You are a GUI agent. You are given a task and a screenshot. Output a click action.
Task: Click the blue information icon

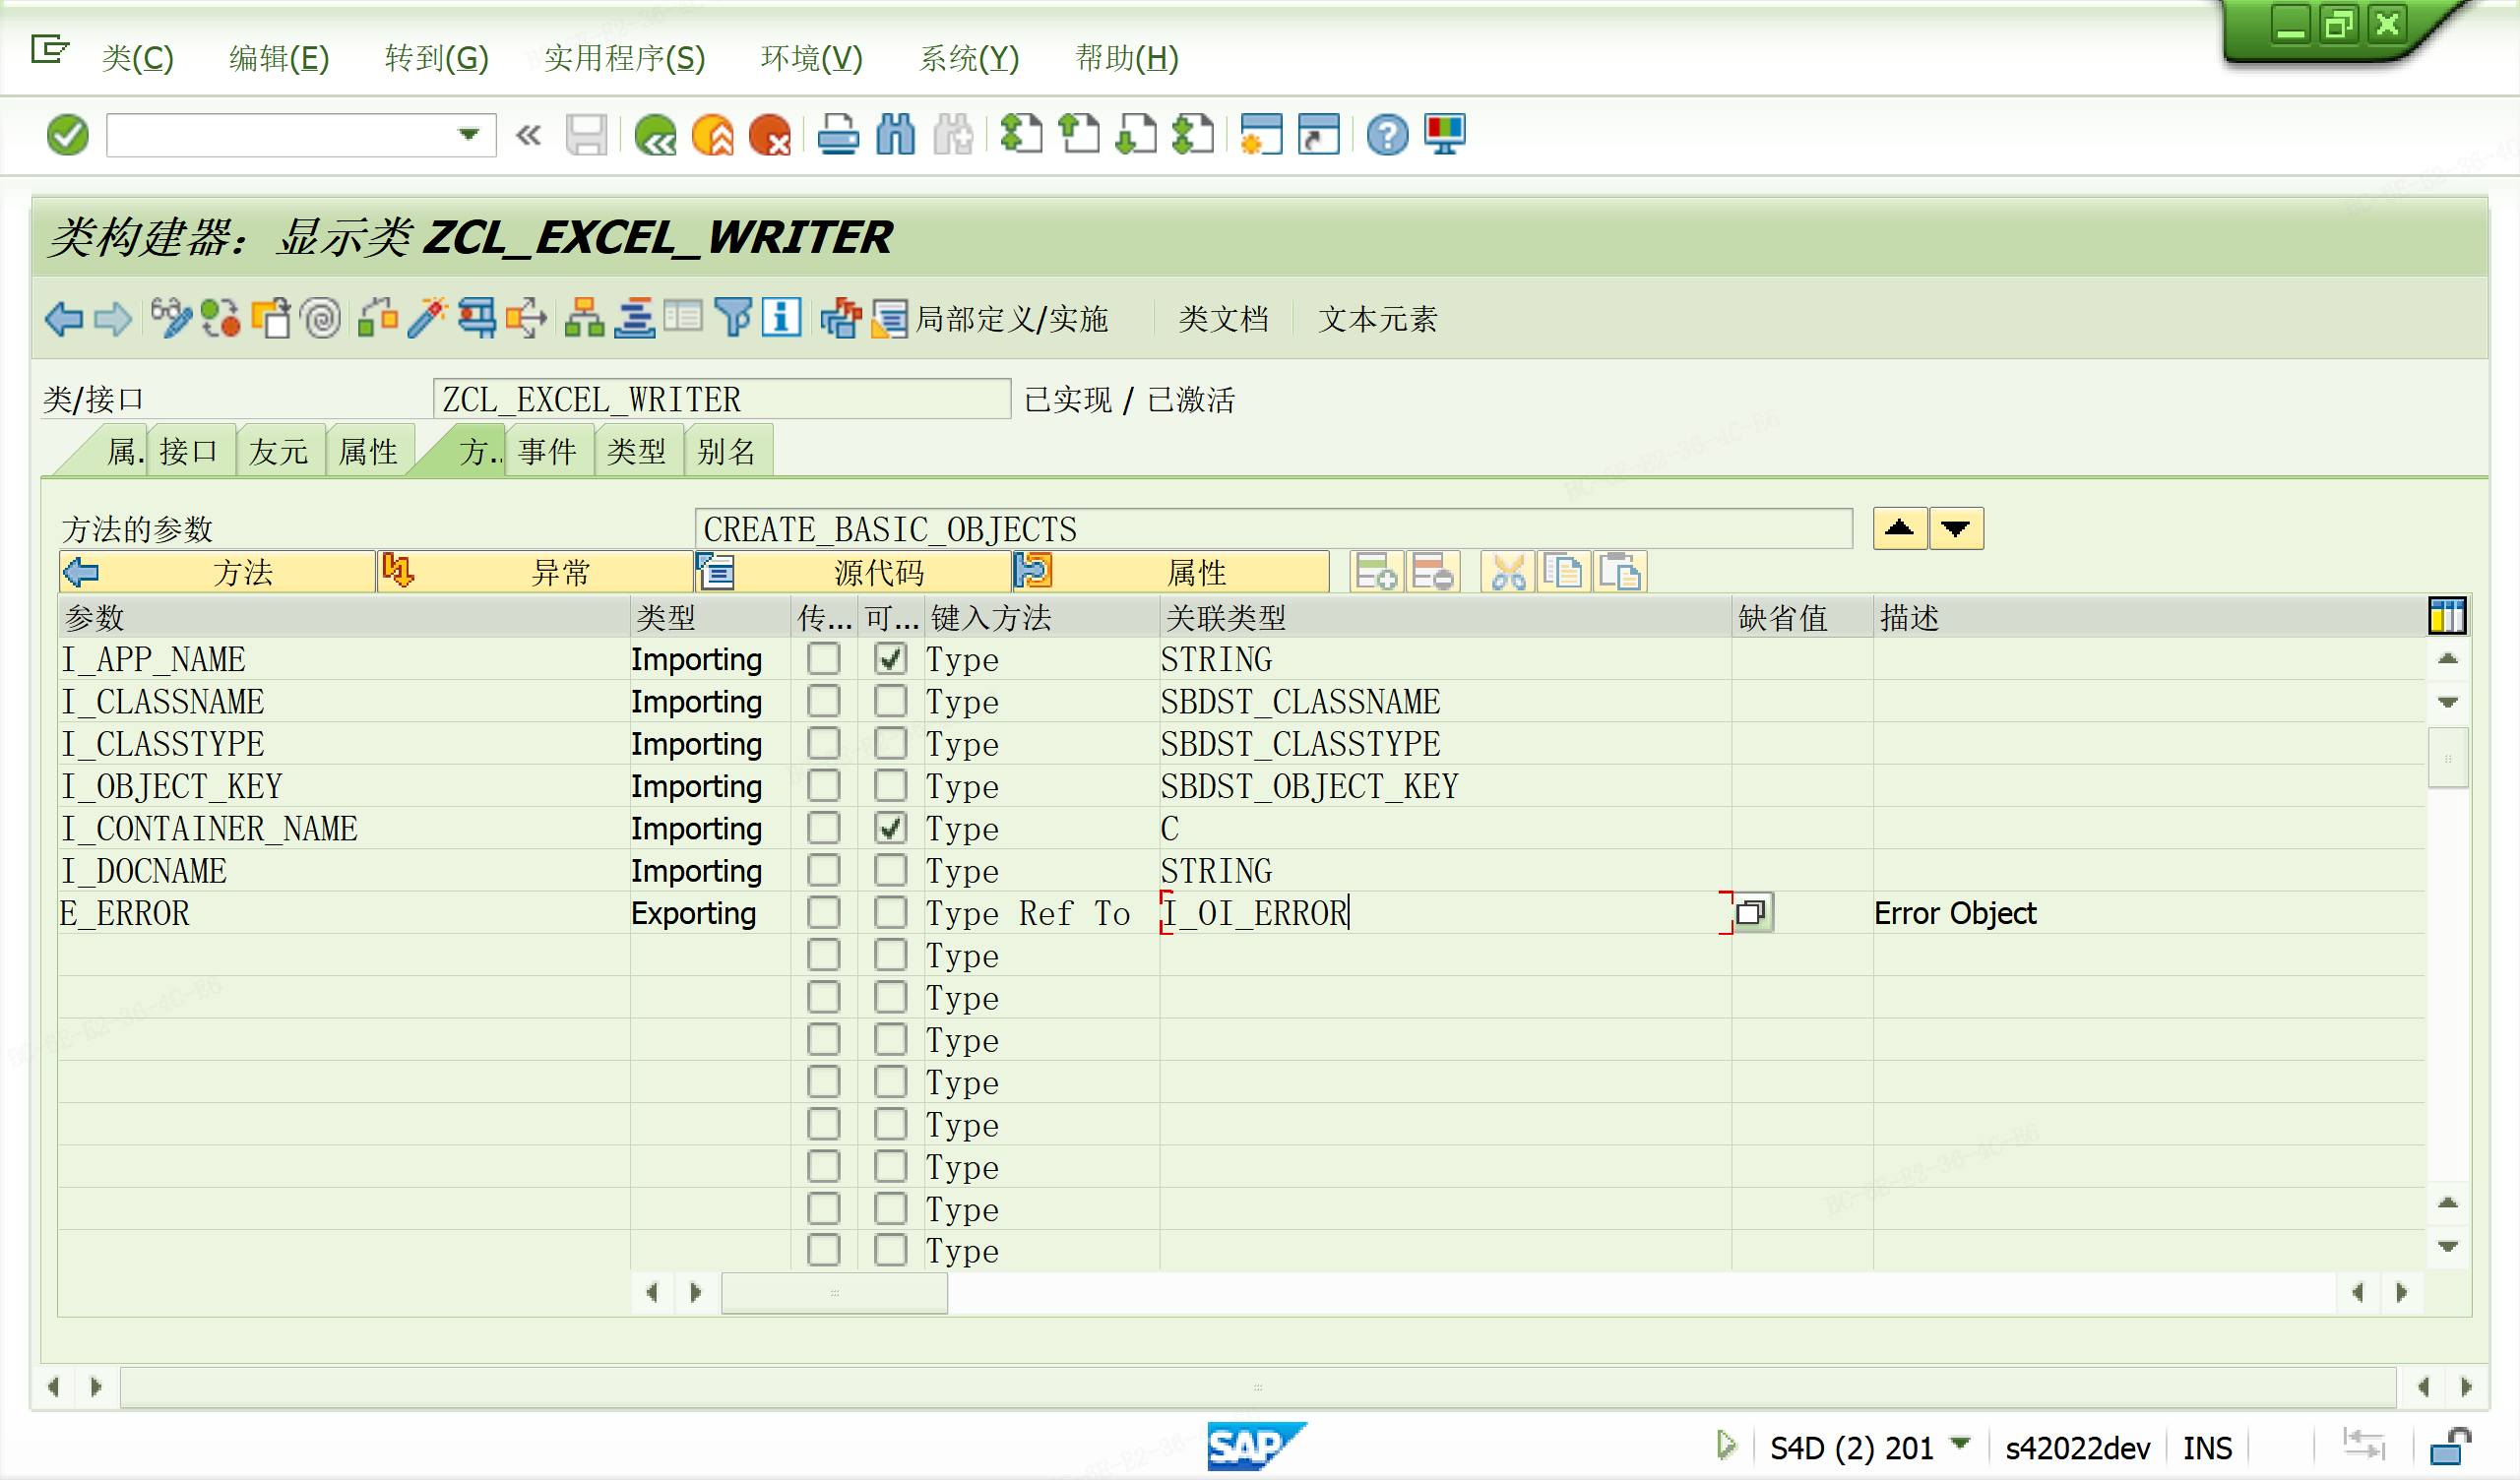pos(781,319)
